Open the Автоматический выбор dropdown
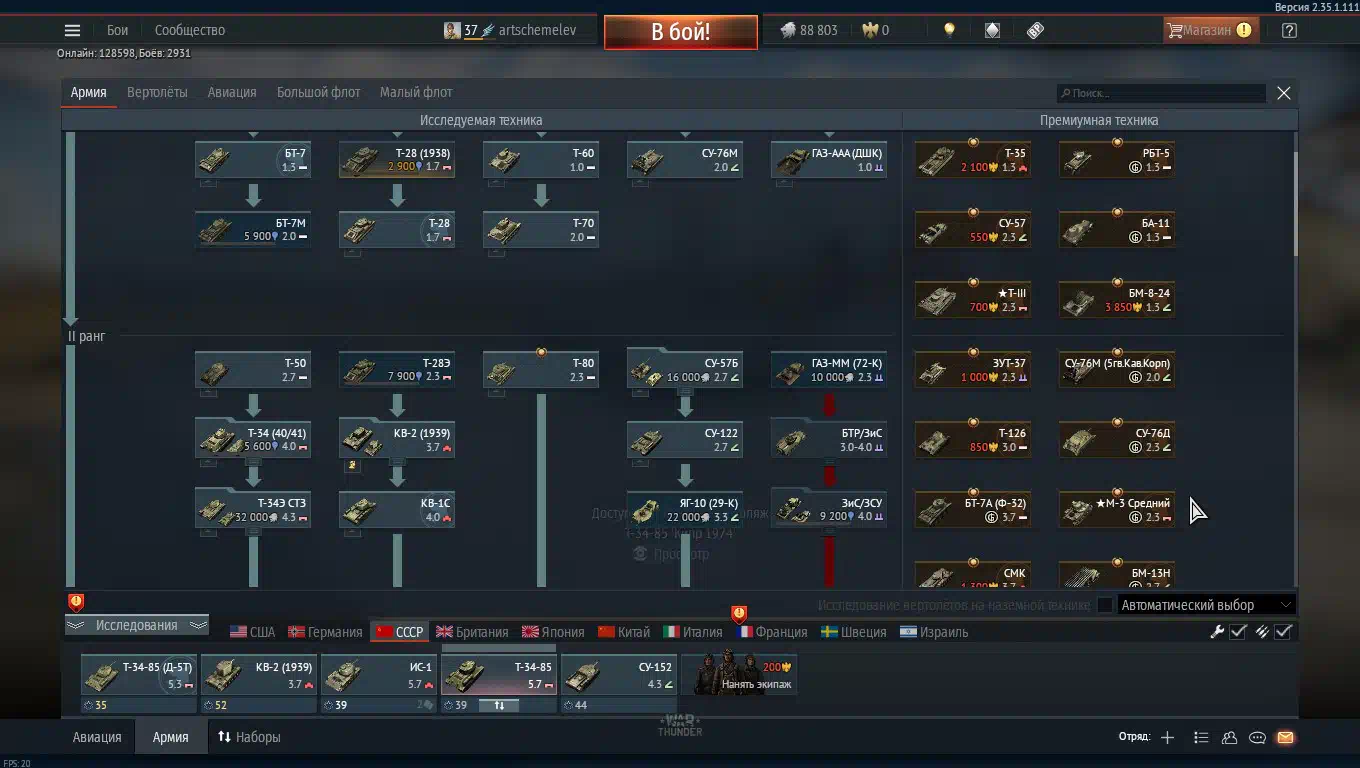The image size is (1360, 768). click(x=1206, y=605)
